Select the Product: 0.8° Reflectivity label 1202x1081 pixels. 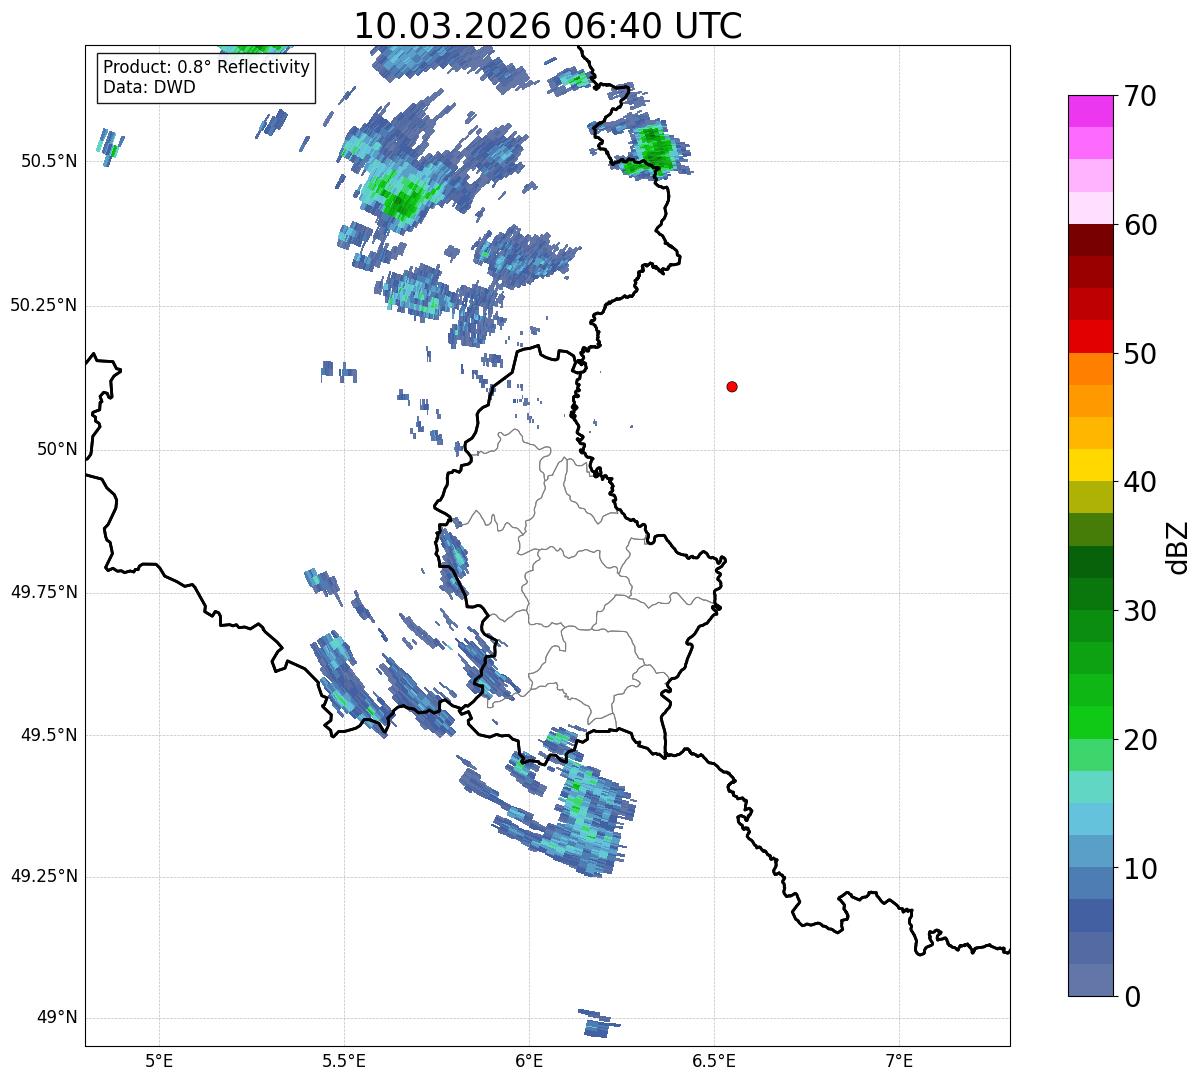click(x=207, y=67)
